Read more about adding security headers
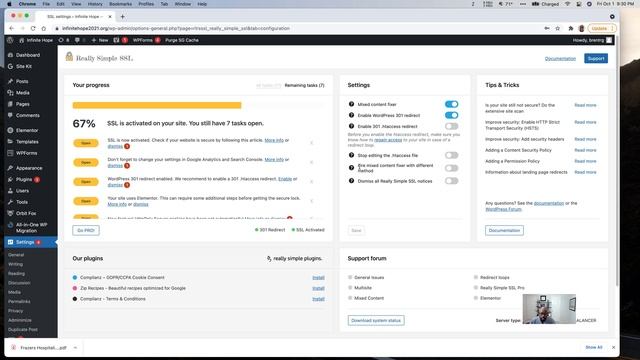This screenshot has width=640, height=360. pyautogui.click(x=585, y=139)
